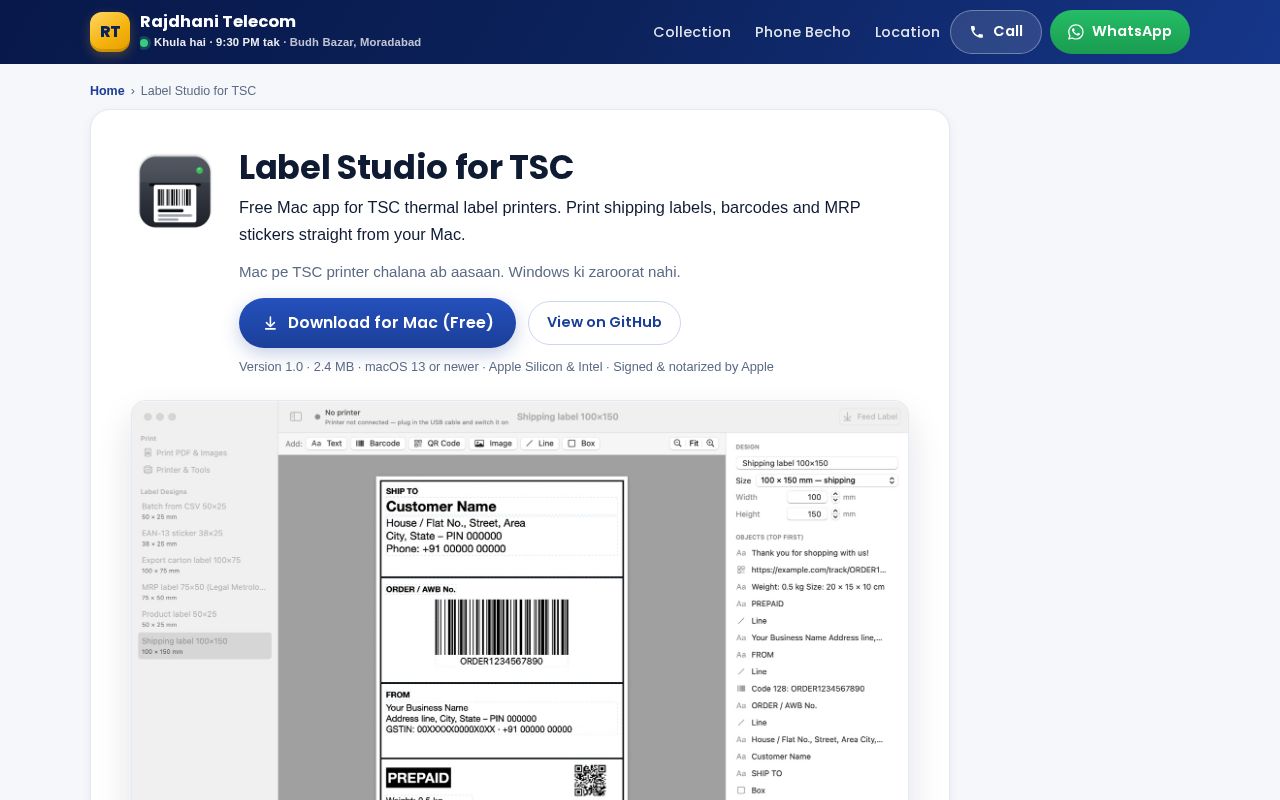Select 'House / Flat No., Street' object row
The height and width of the screenshot is (800, 1280).
pos(817,740)
